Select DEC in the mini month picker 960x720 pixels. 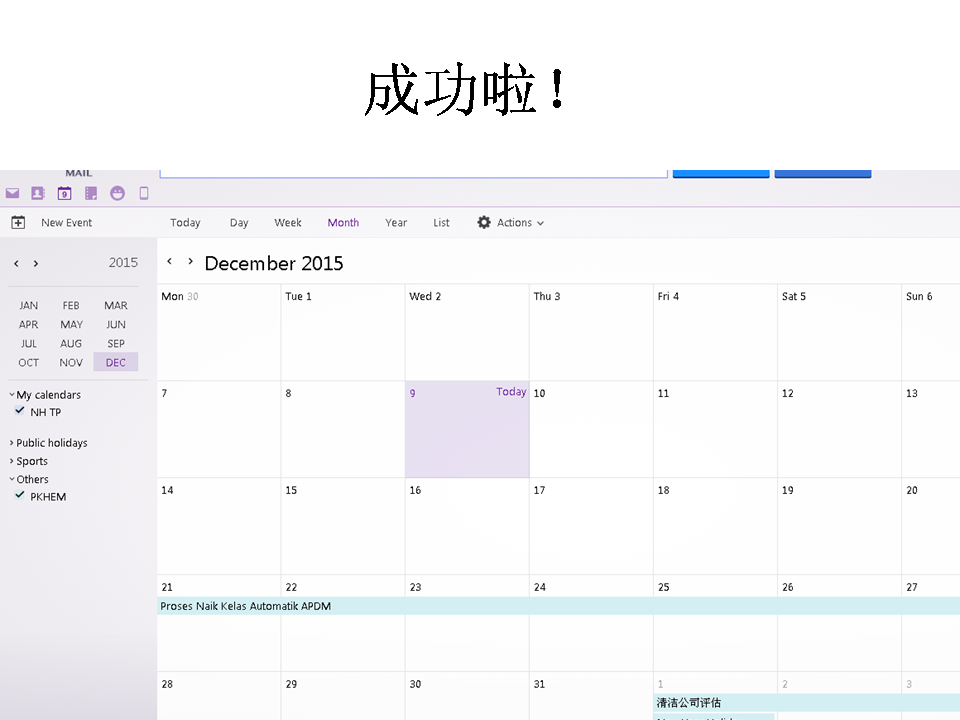pos(116,362)
